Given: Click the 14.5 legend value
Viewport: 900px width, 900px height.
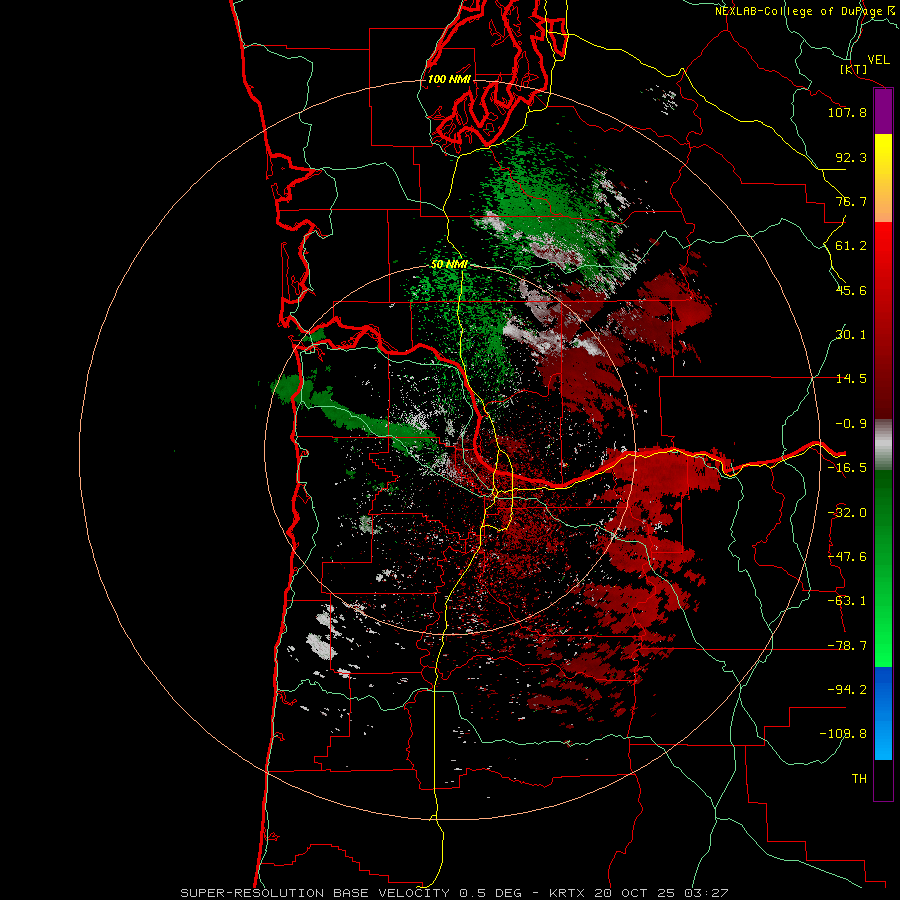Looking at the screenshot, I should 851,379.
